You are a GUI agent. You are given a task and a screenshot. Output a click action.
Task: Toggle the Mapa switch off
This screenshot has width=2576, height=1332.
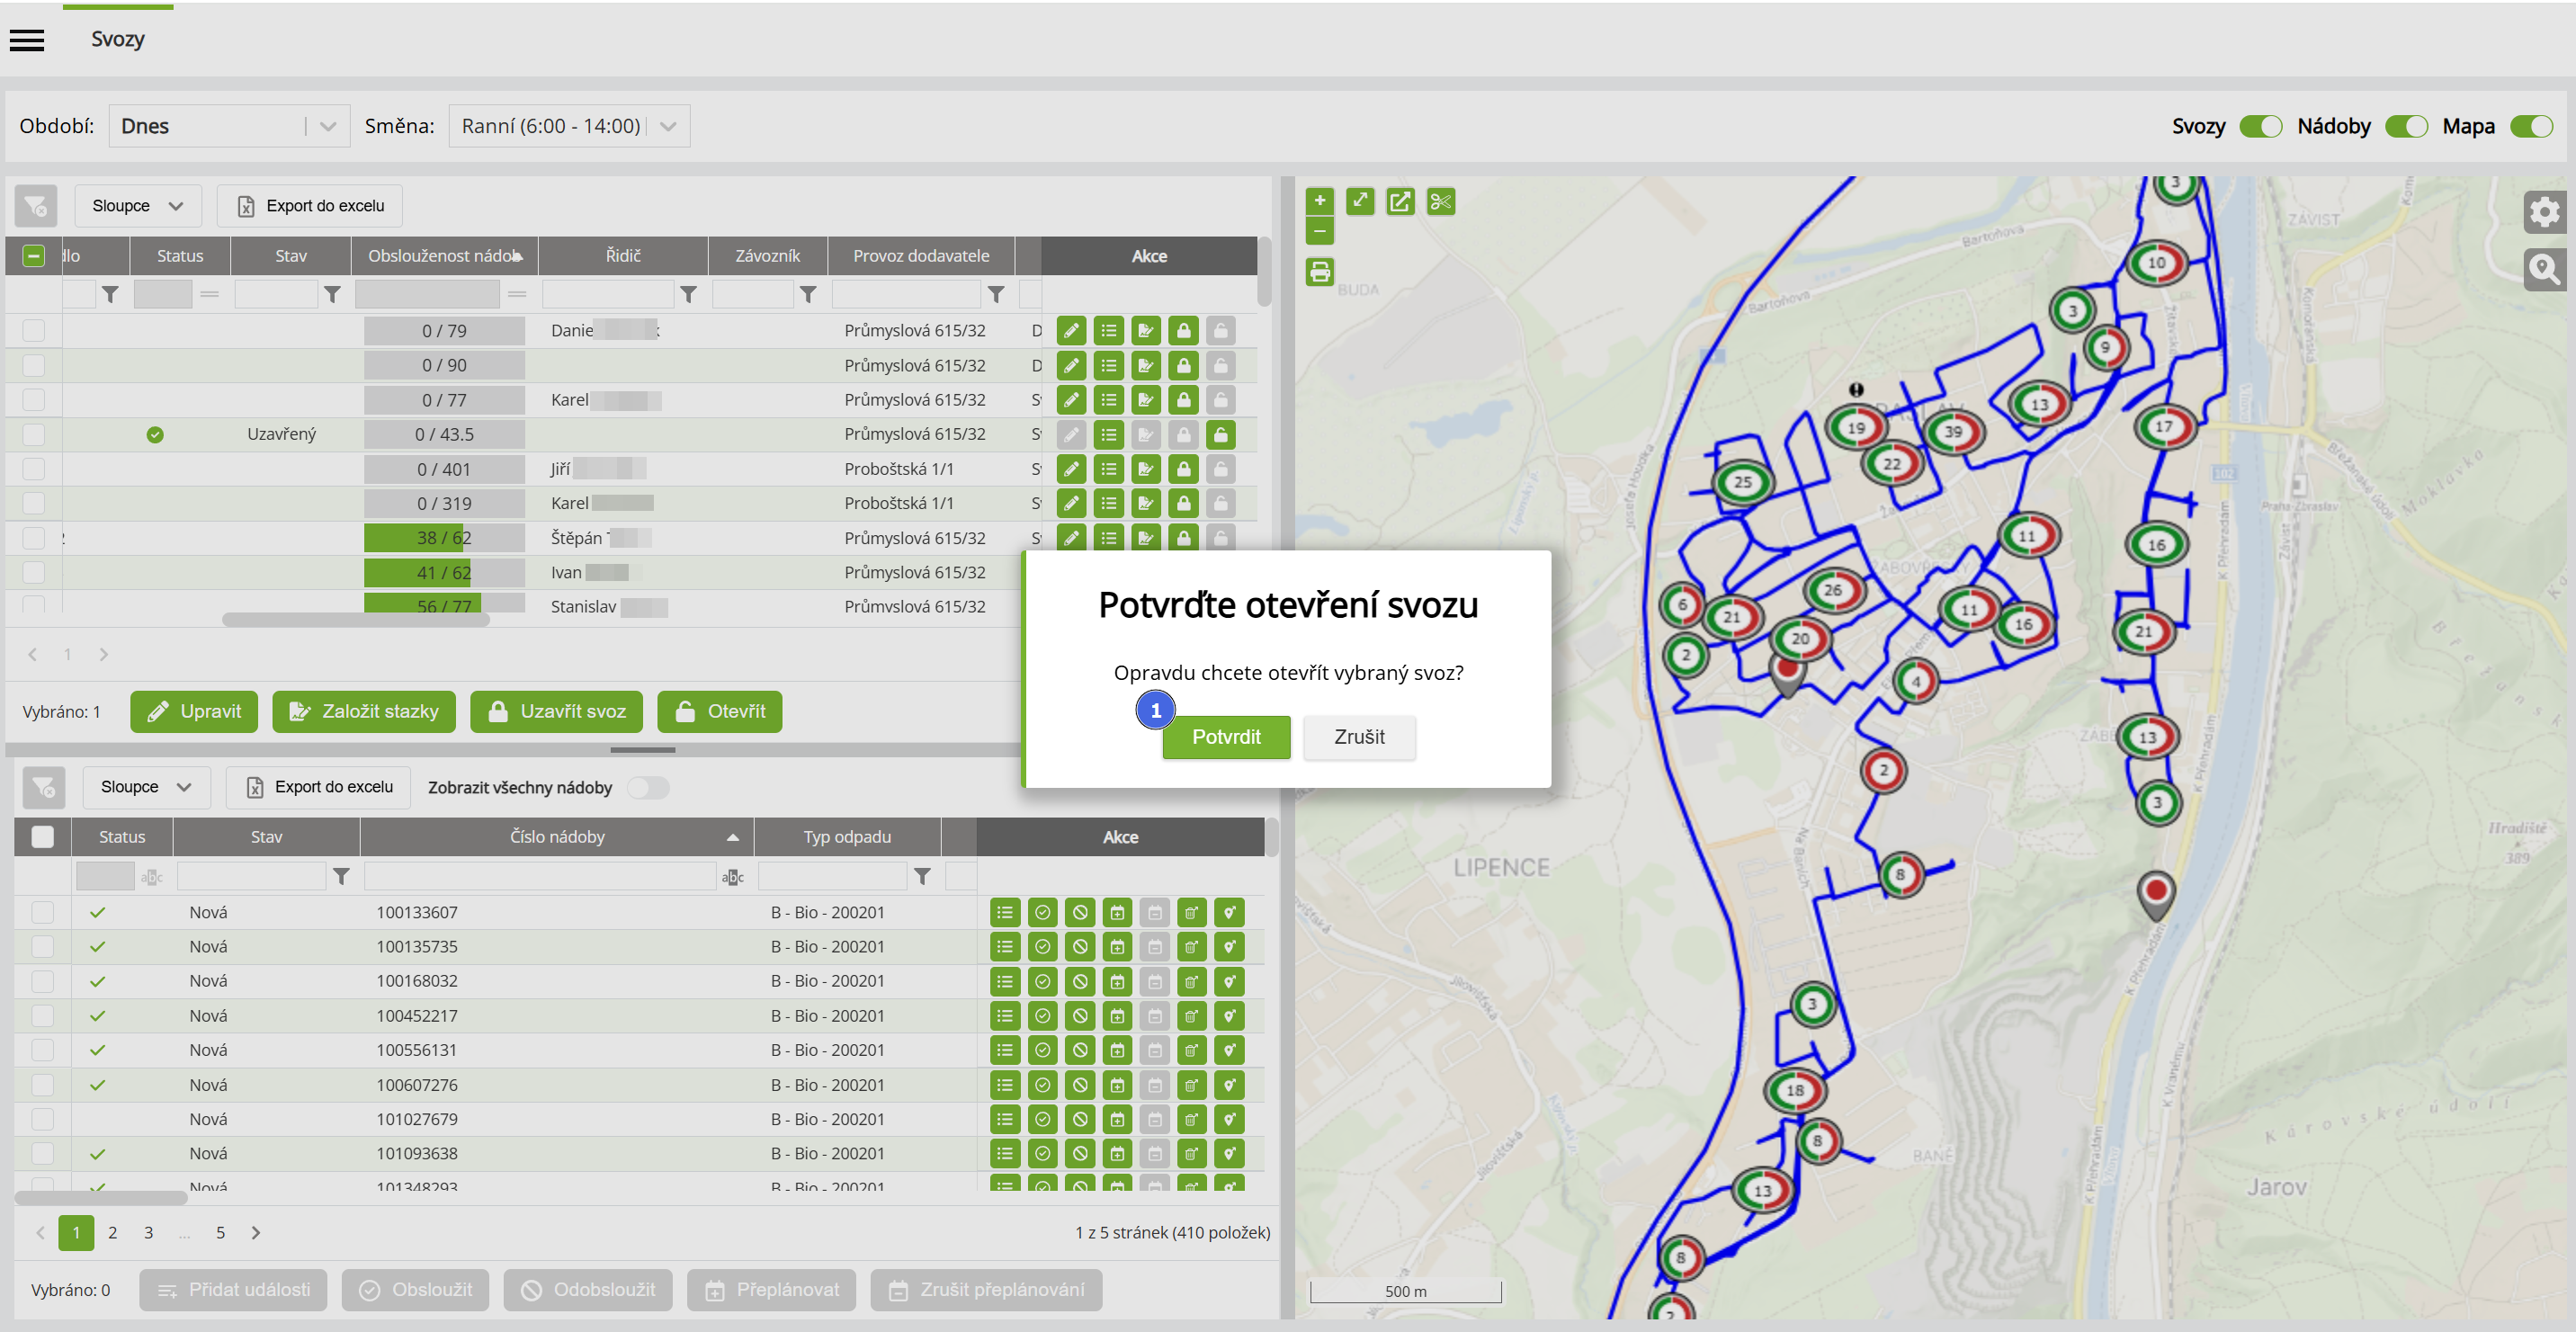point(2531,127)
